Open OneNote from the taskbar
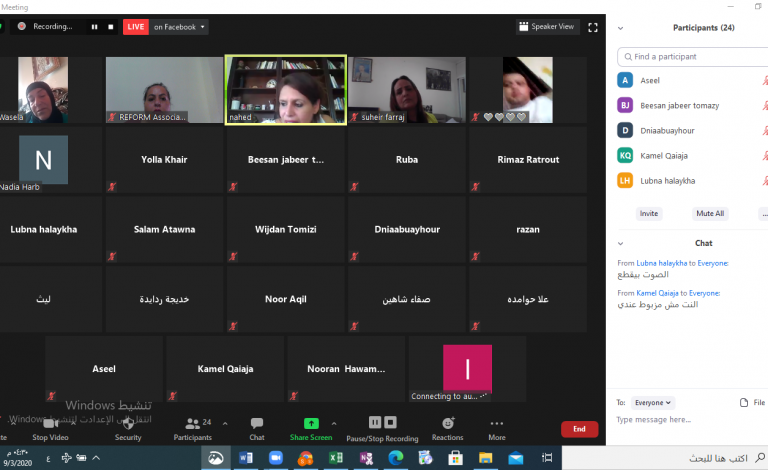 tap(366, 458)
